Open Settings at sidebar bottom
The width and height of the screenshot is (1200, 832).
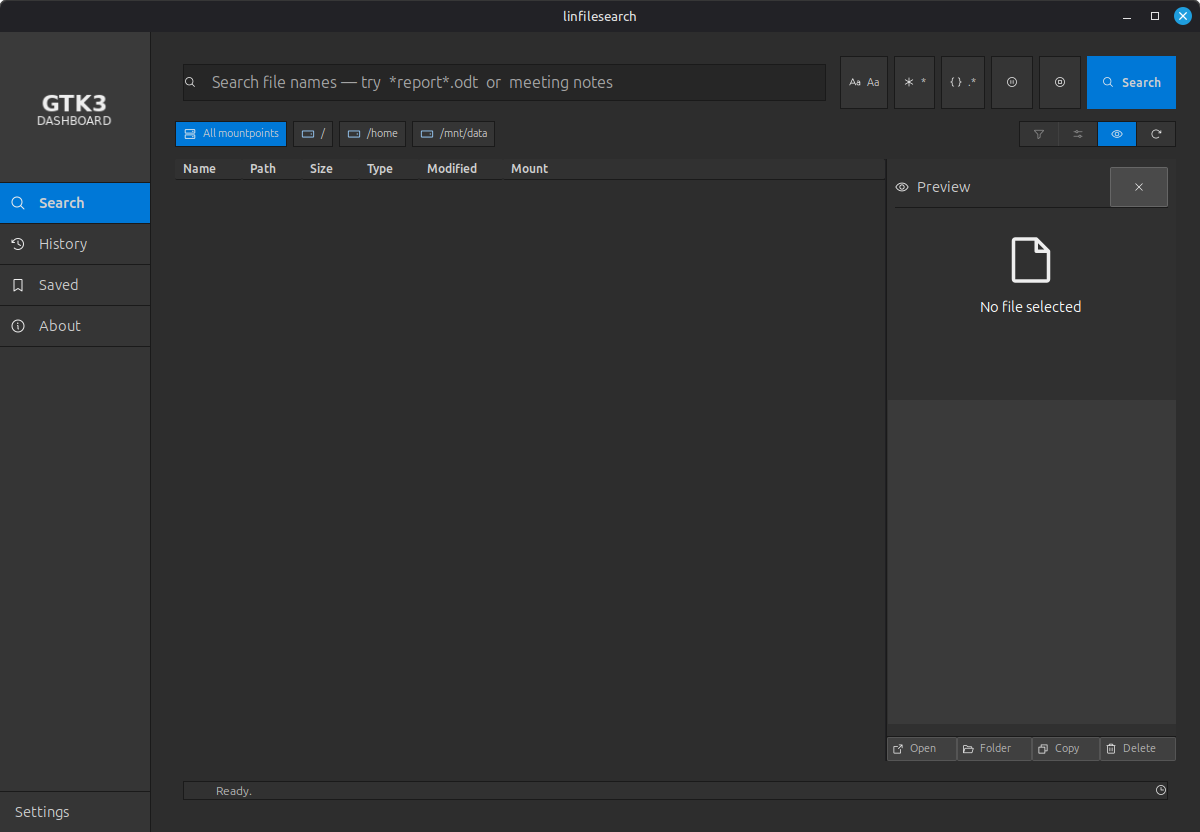[x=75, y=812]
